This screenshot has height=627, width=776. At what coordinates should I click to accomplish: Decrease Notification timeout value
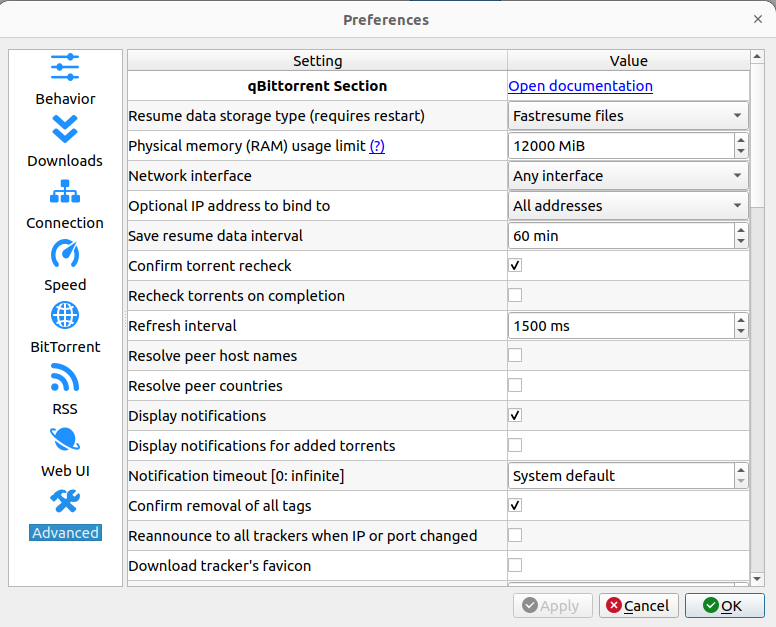pos(741,482)
